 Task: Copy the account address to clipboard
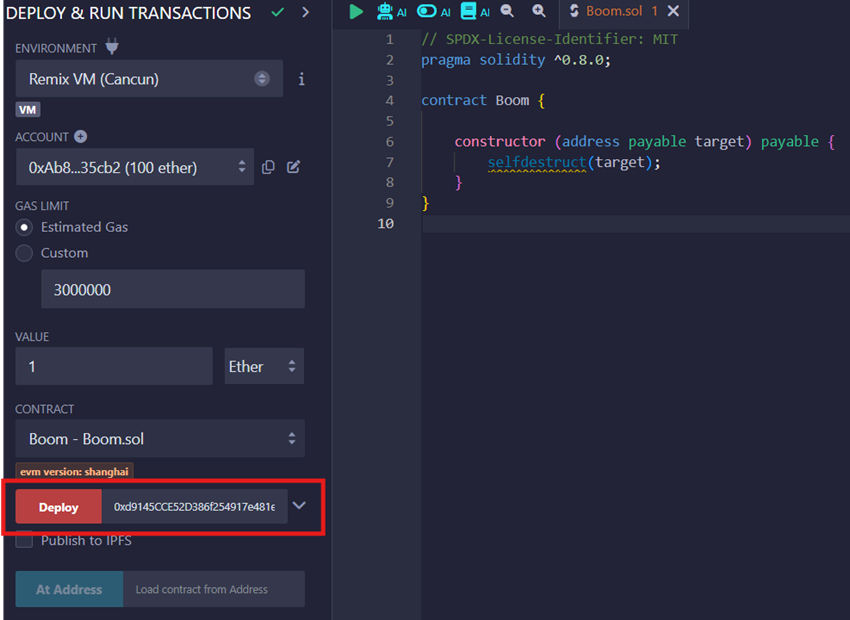pos(268,167)
